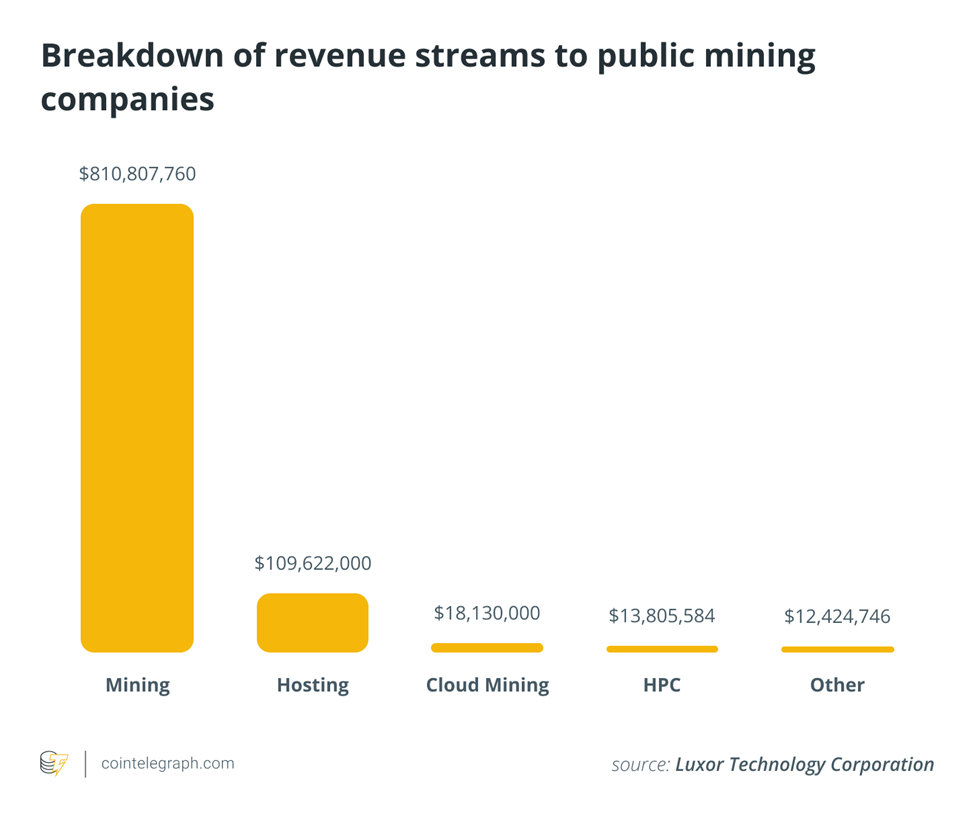
Task: Click the thin Other category bar
Action: point(837,650)
